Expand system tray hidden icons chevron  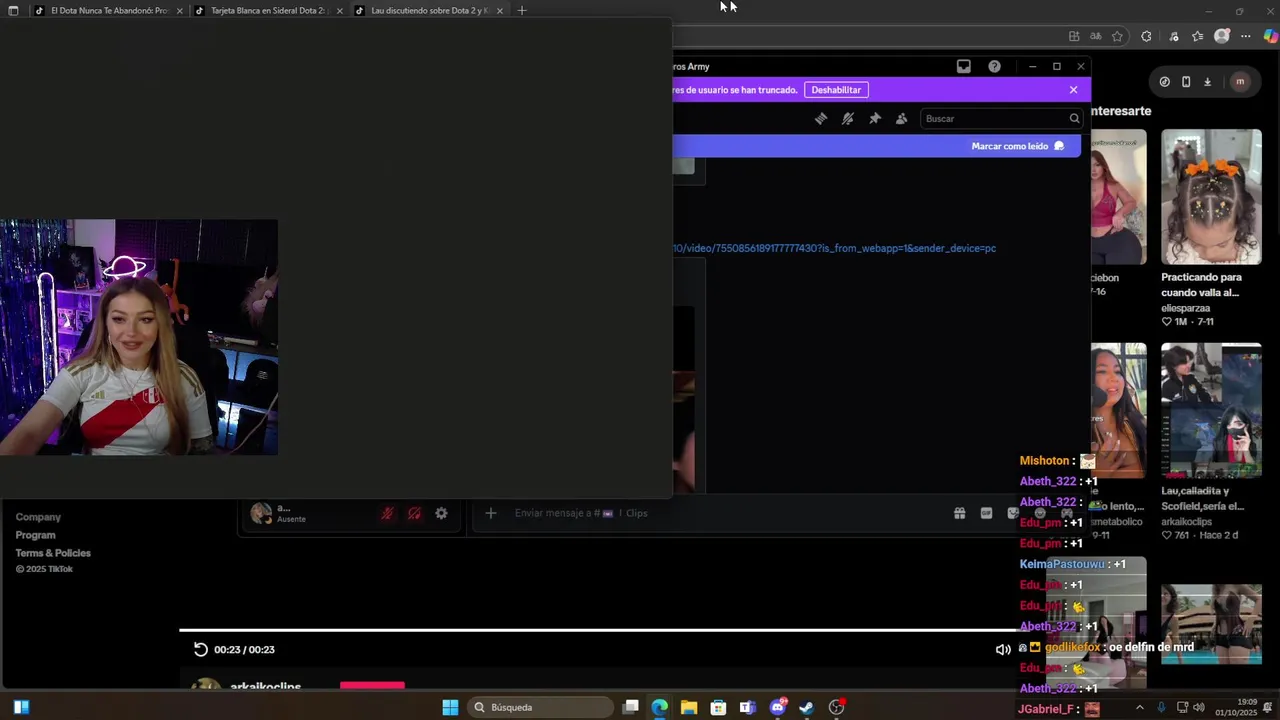pos(1139,707)
